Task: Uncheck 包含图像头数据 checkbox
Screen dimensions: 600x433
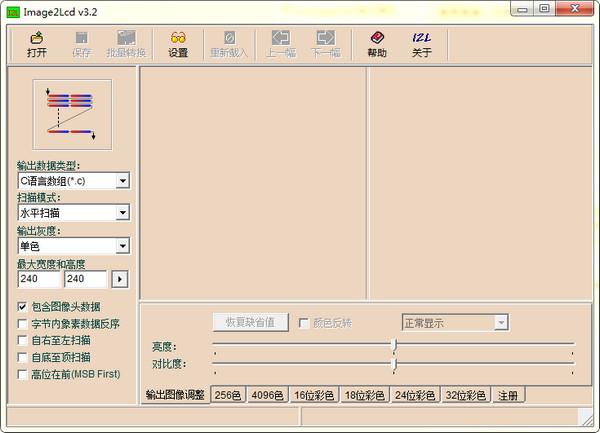Action: coord(23,307)
